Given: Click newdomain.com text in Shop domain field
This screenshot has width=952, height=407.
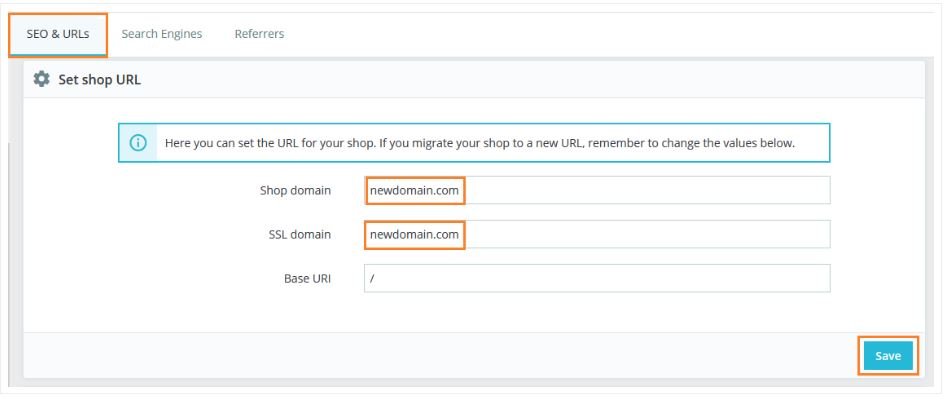Looking at the screenshot, I should pyautogui.click(x=414, y=190).
